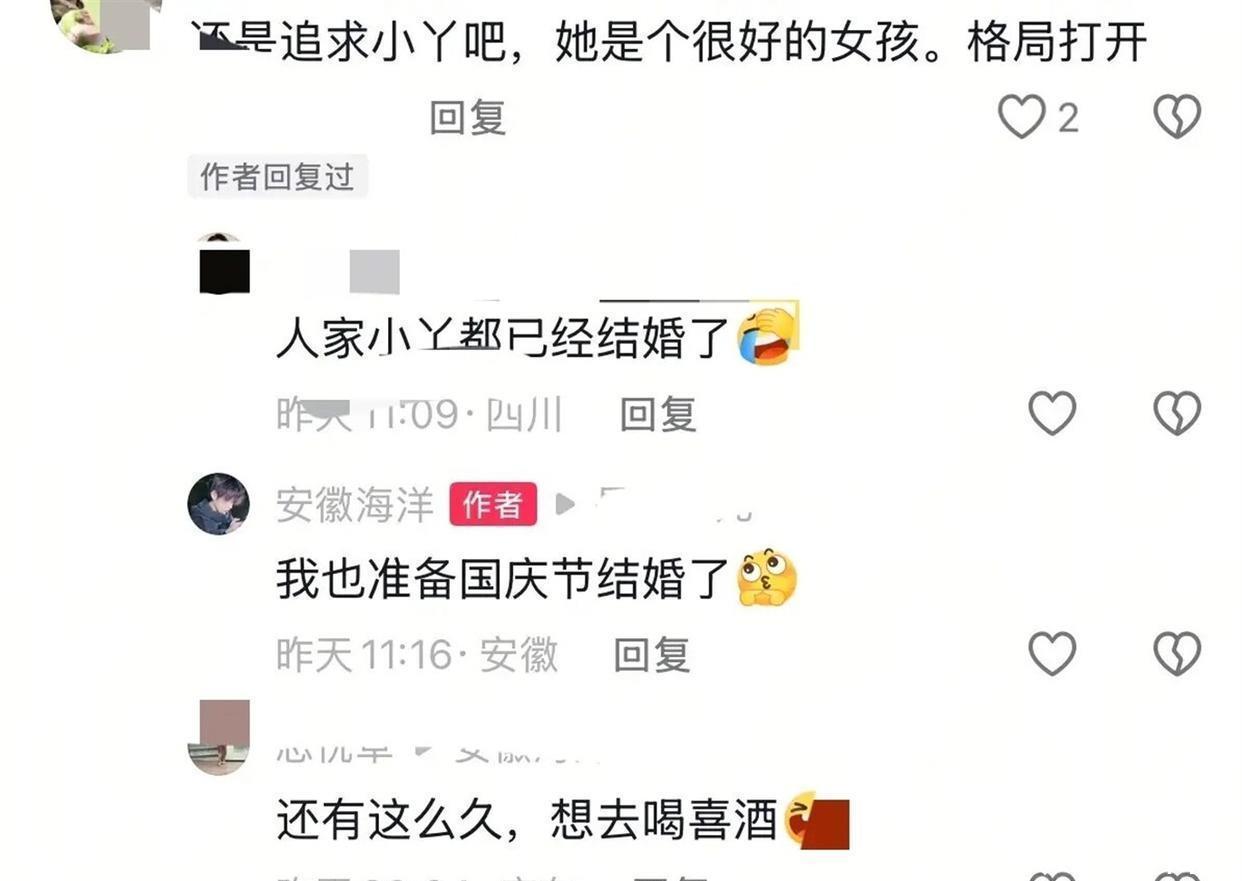Dislike the author's 昨天 11:16 comment
The height and width of the screenshot is (881, 1242).
(1177, 654)
